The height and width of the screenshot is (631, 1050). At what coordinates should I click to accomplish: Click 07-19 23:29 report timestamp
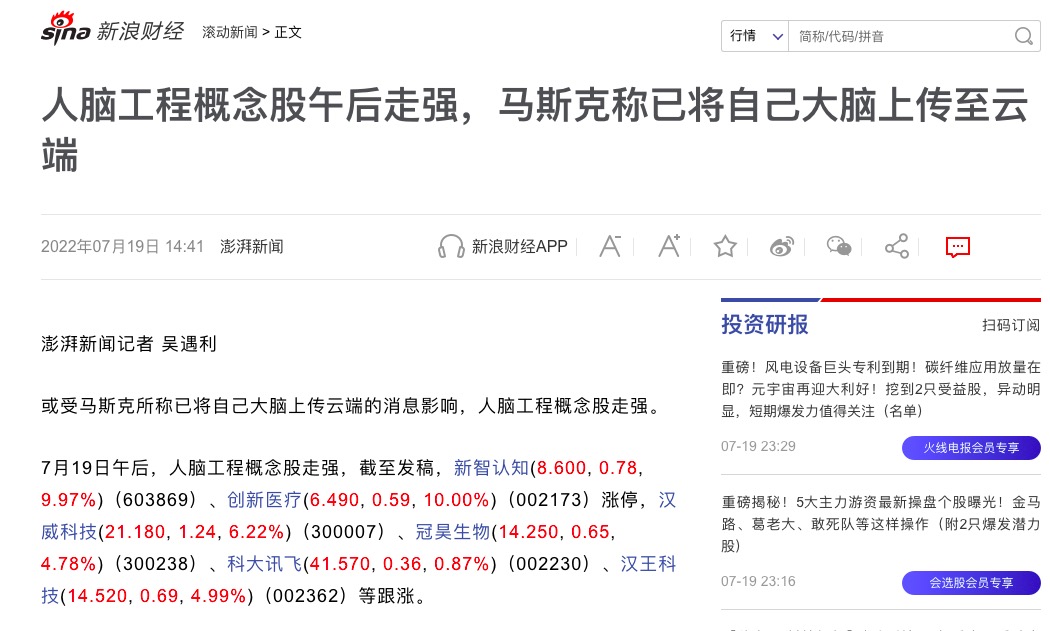click(x=758, y=446)
